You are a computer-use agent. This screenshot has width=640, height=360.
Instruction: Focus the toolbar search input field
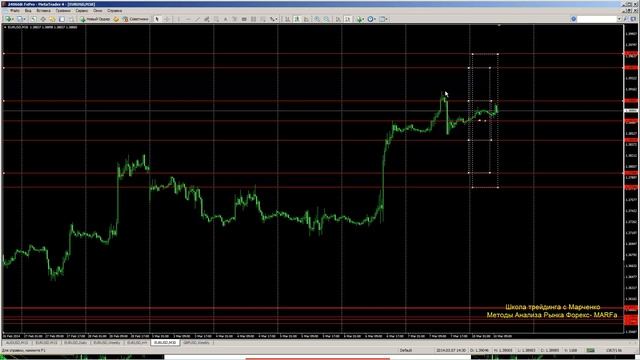(597, 19)
